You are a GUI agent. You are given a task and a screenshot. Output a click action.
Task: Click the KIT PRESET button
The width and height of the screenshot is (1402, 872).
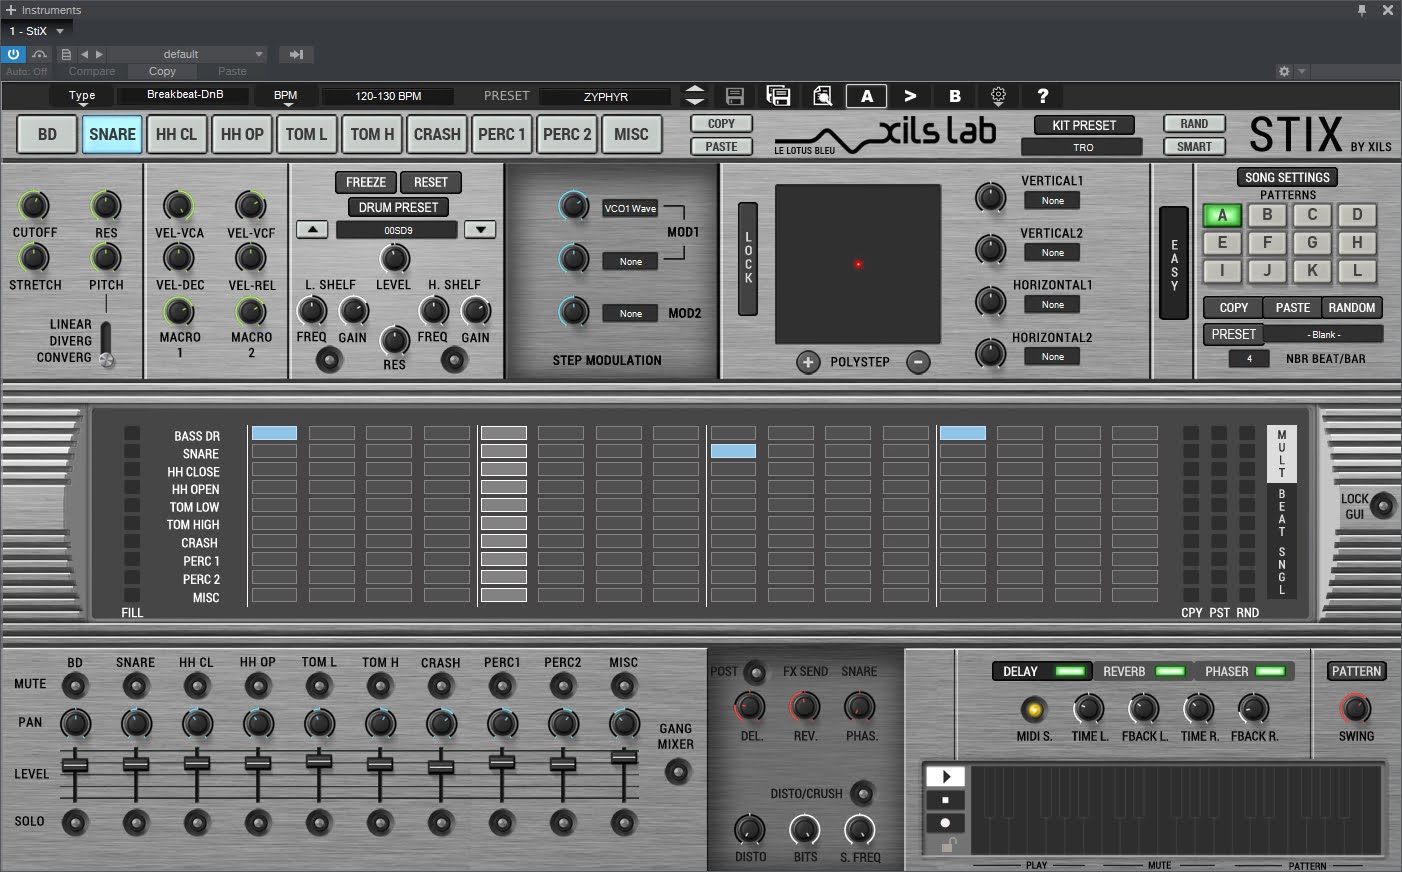coord(1084,125)
